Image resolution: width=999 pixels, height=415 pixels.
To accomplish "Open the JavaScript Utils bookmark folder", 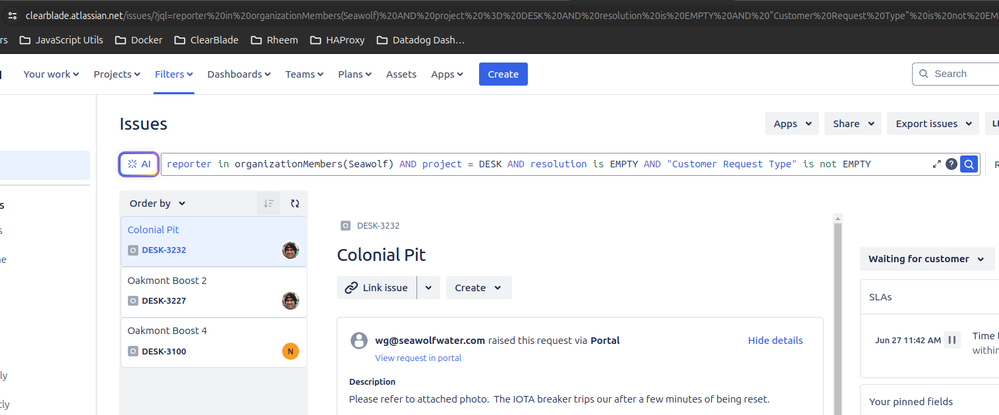I will [x=61, y=40].
